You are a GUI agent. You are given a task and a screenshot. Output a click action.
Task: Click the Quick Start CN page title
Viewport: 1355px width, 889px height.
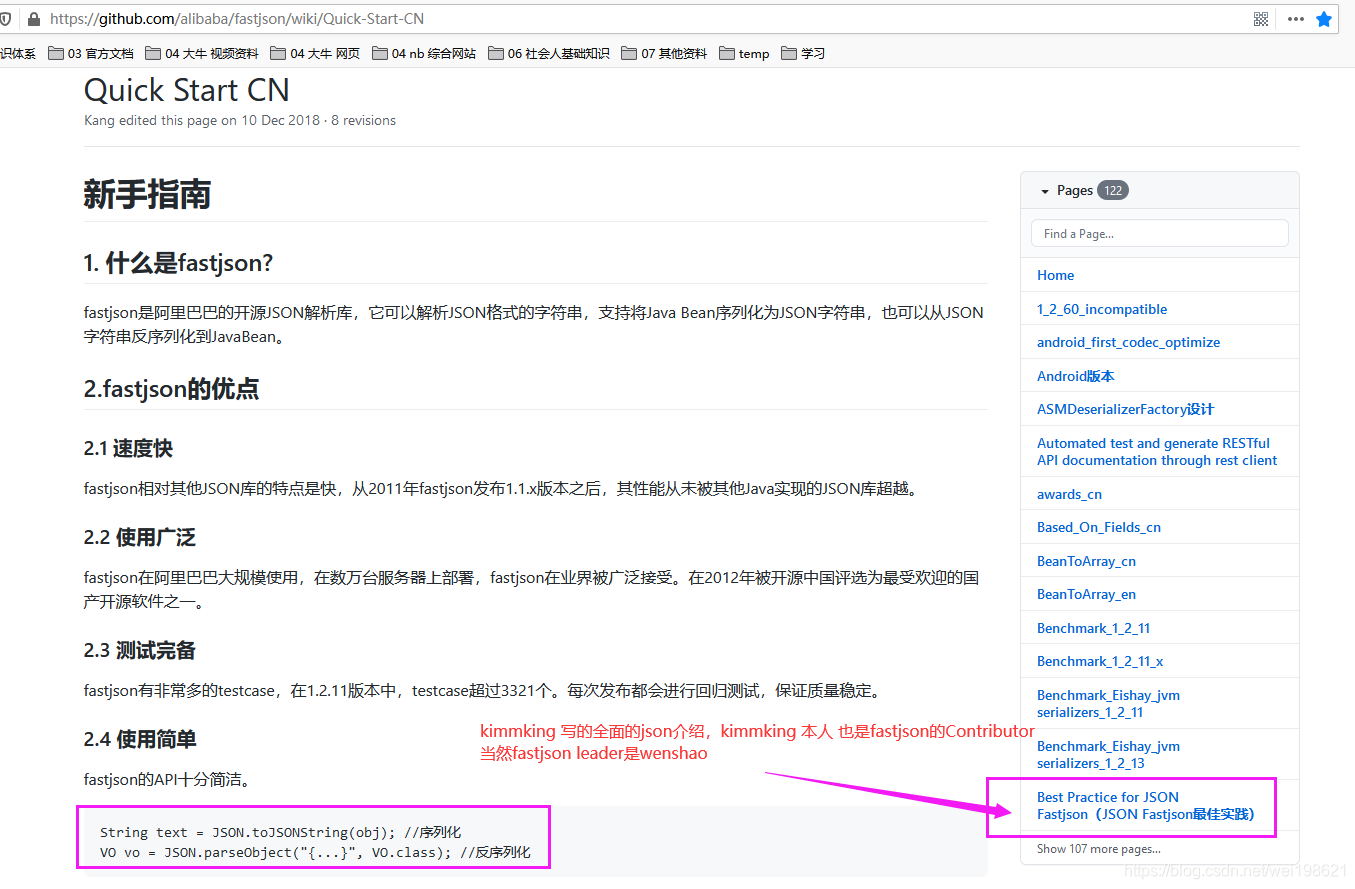pos(186,90)
